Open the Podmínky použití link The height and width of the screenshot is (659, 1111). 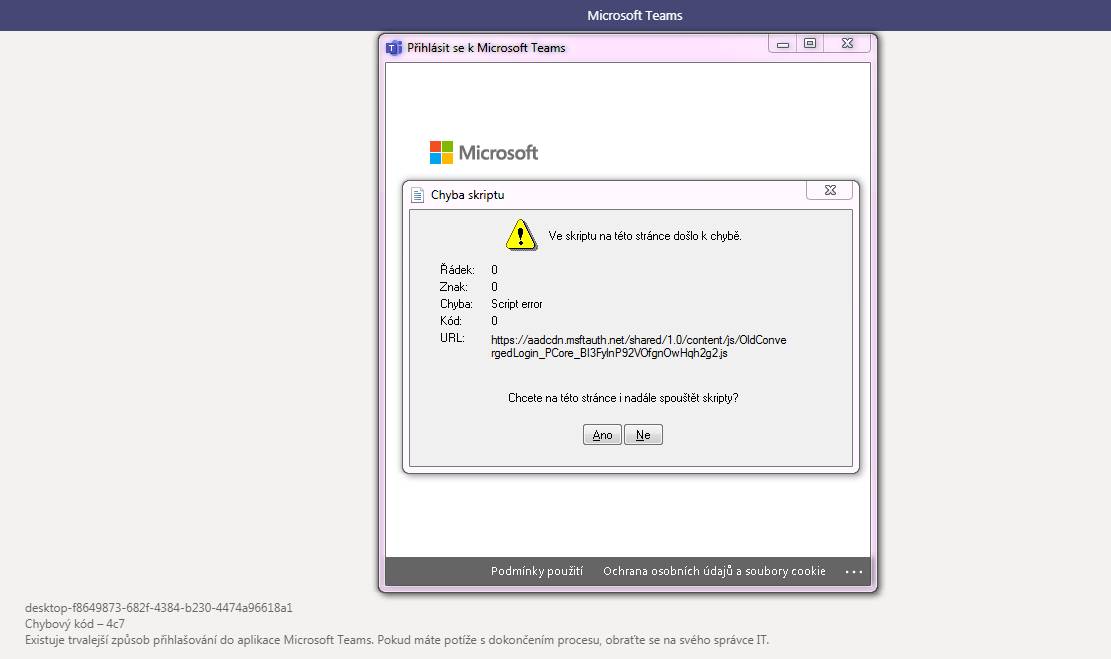click(536, 571)
